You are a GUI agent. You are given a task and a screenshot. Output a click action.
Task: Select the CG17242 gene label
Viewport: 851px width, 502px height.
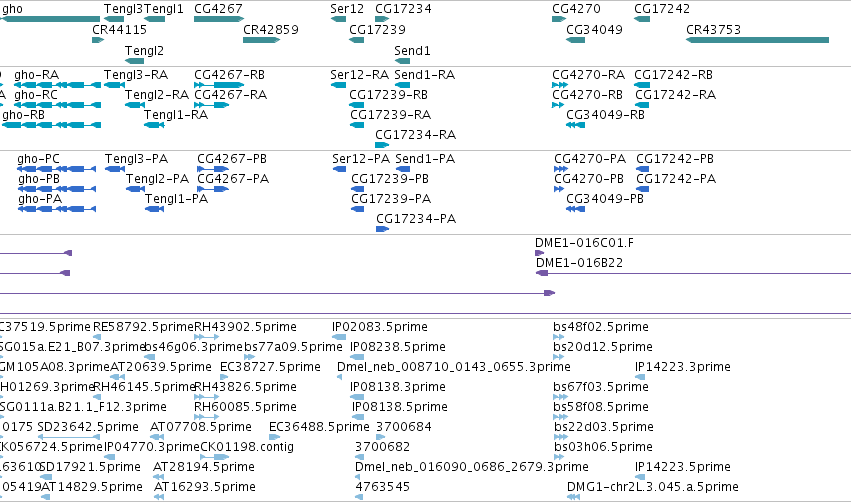[662, 9]
